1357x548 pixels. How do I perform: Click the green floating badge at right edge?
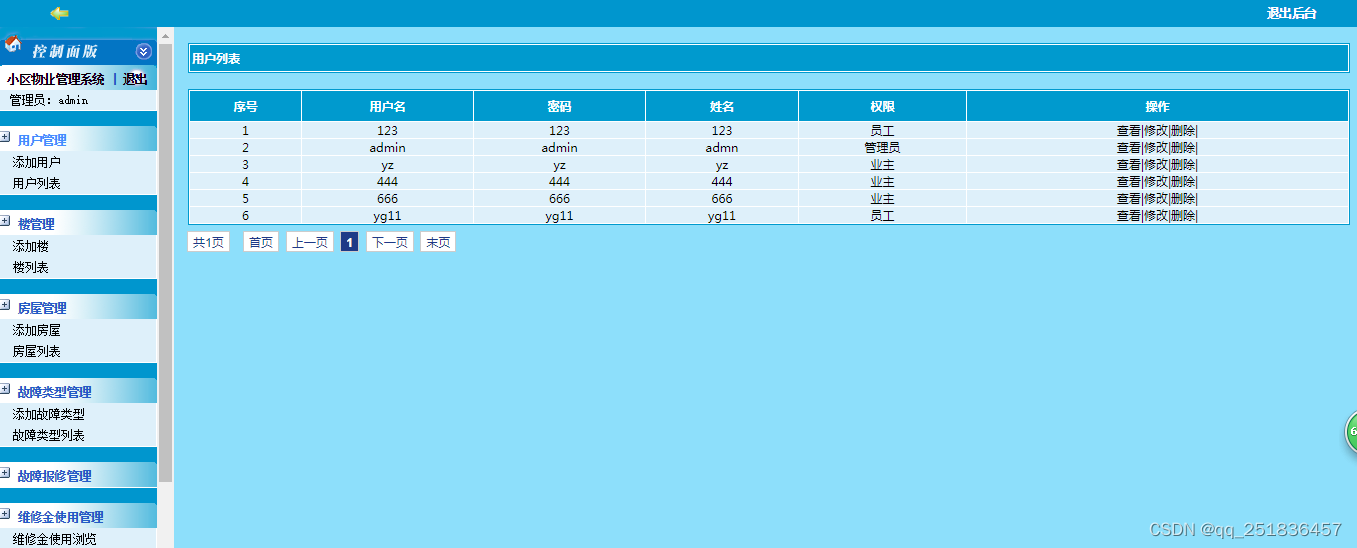click(x=1351, y=432)
